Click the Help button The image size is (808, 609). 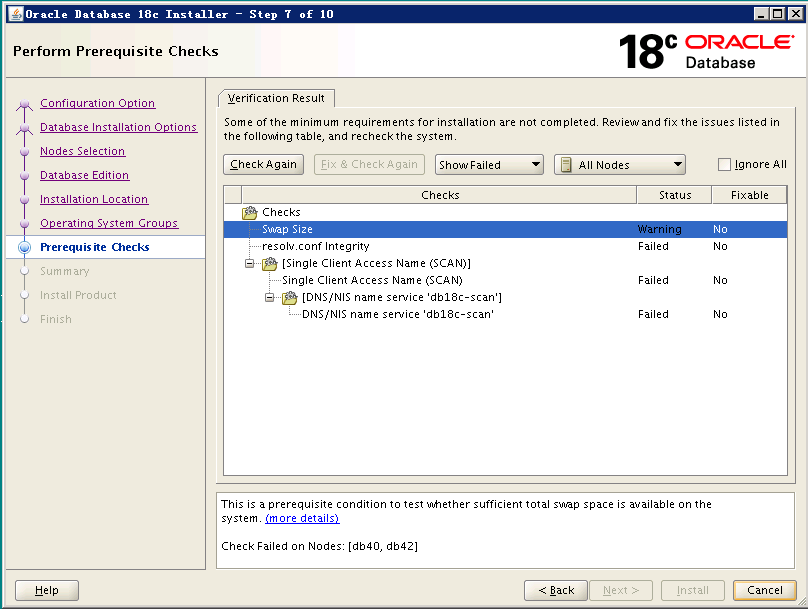point(47,590)
